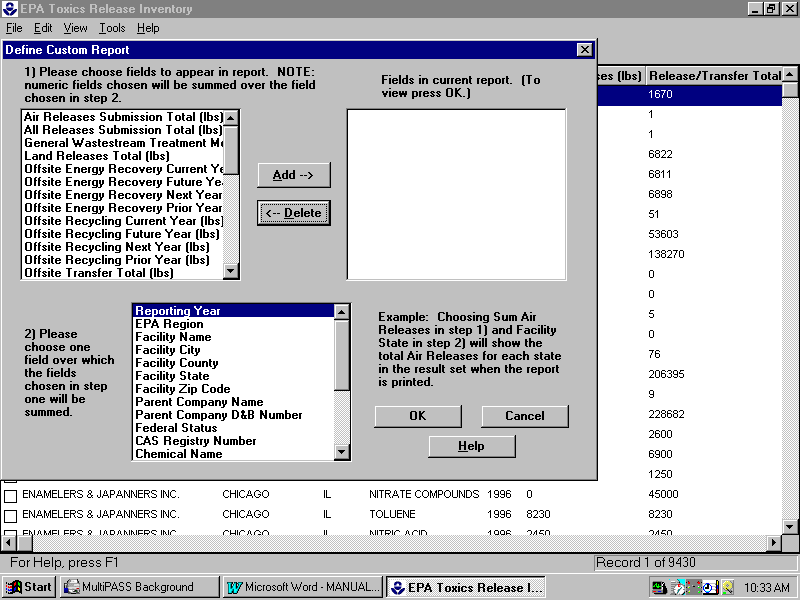800x600 pixels.
Task: Click the Cancel button
Action: (525, 416)
